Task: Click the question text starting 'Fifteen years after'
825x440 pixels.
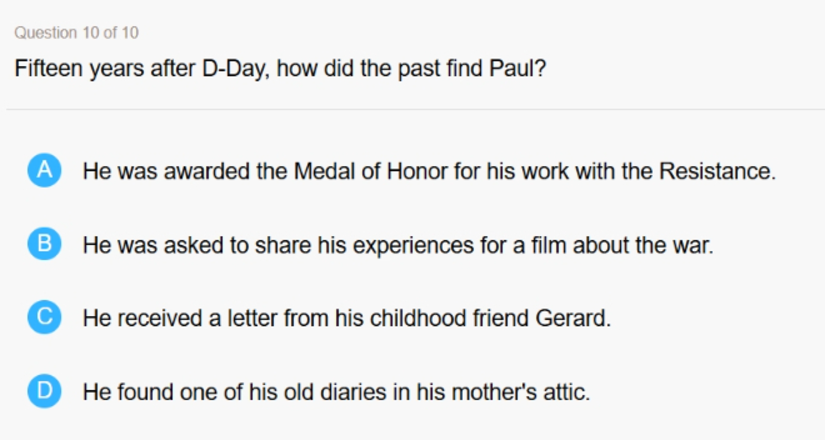Action: click(280, 69)
